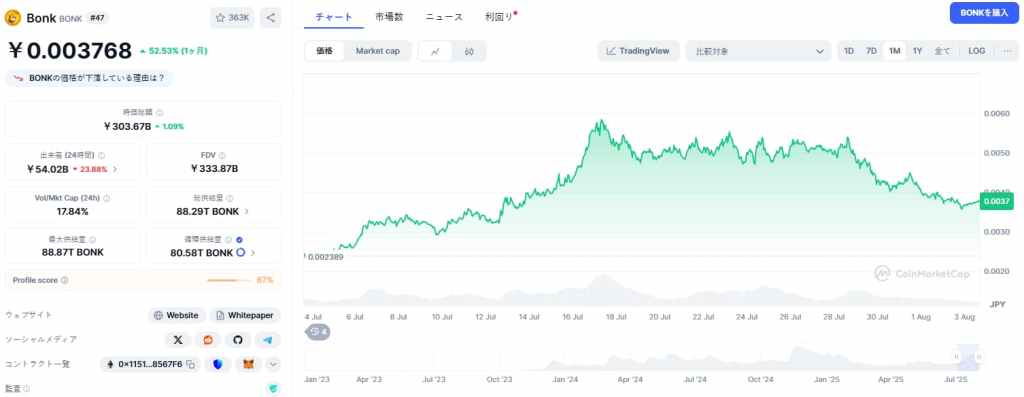Select the 価格 (price) chart toggle

(x=325, y=51)
